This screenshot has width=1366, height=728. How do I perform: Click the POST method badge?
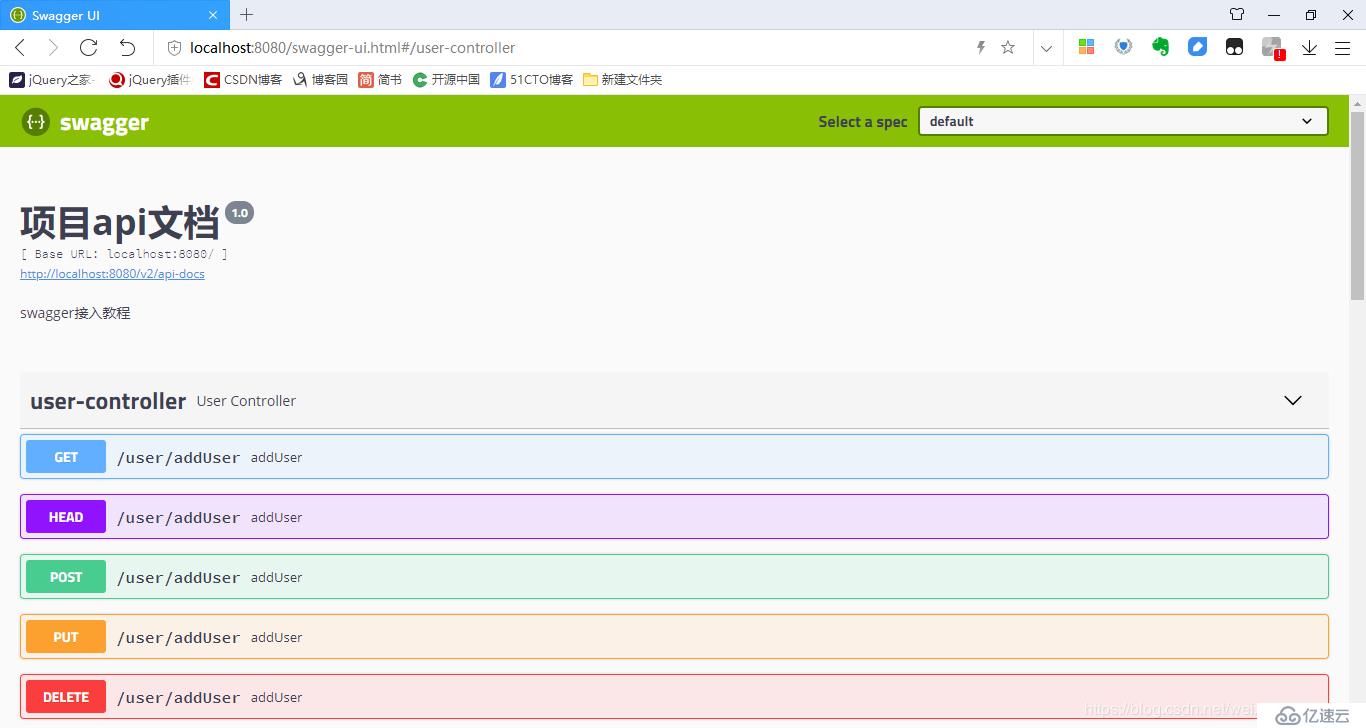click(66, 577)
